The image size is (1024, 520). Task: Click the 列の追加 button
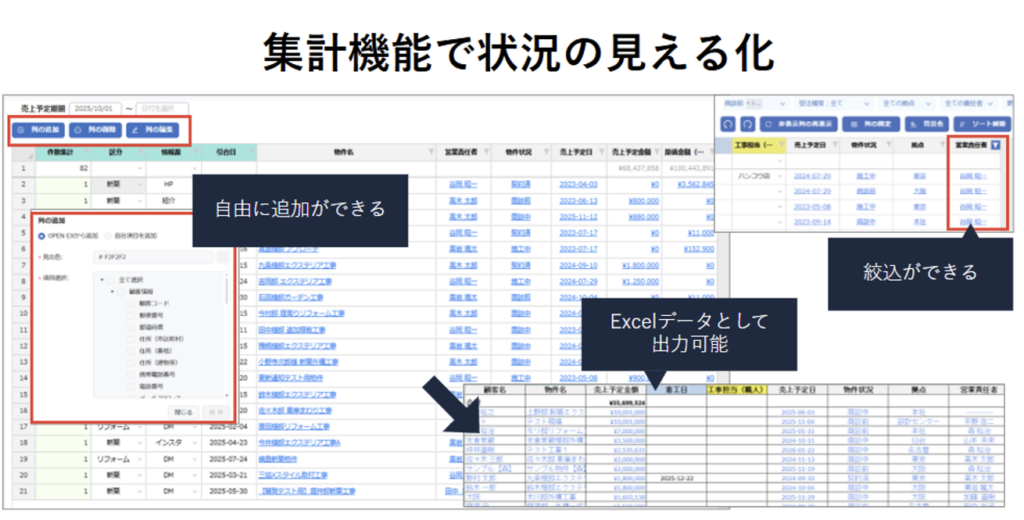(36, 130)
